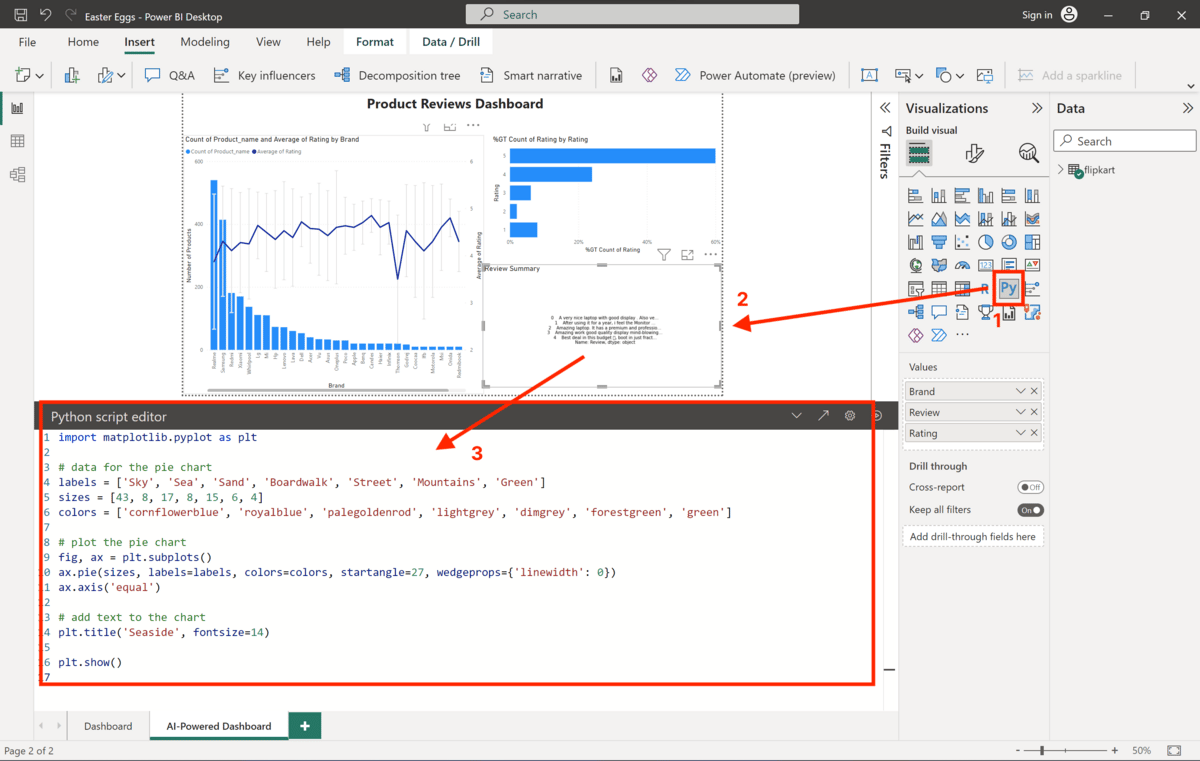
Task: Collapse the Python script editor chevron
Action: coord(797,416)
